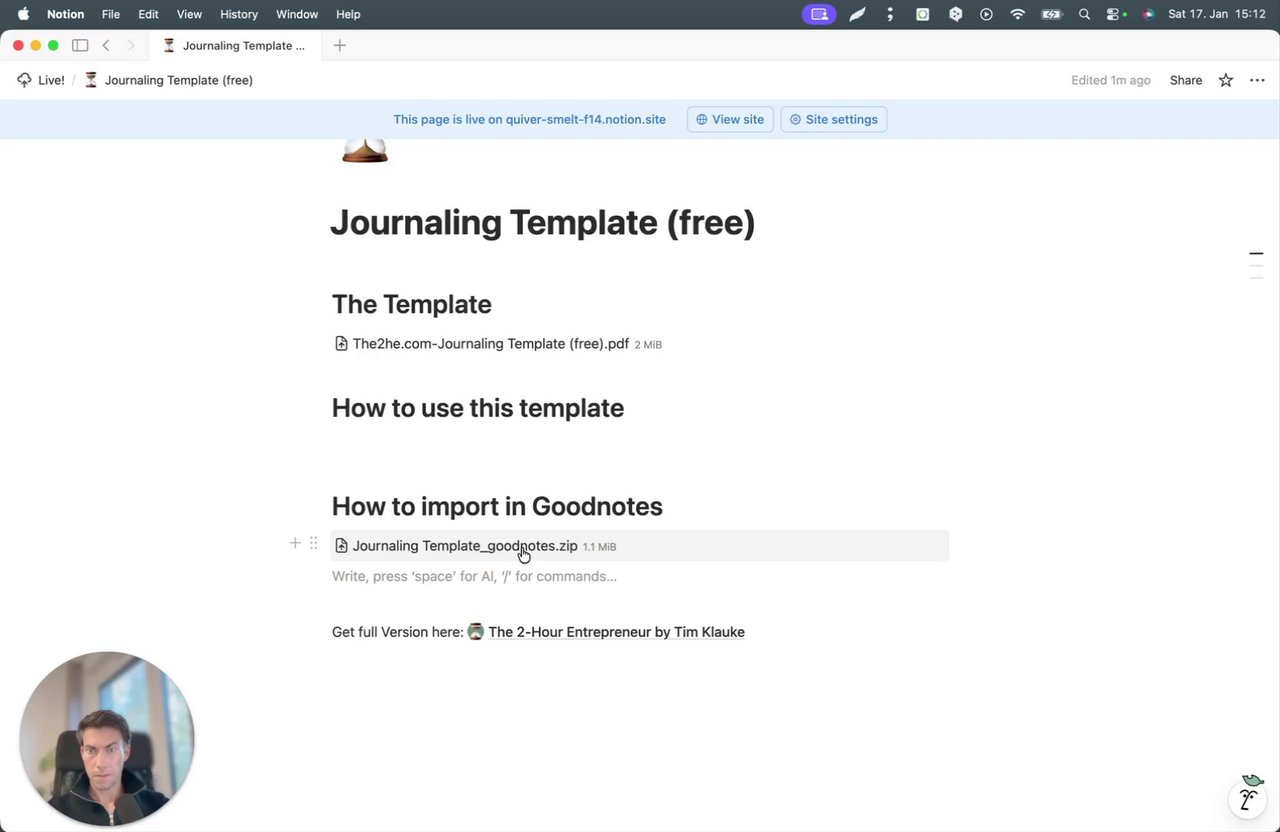1280x832 pixels.
Task: Click the quill feather menu bar icon
Action: [857, 14]
